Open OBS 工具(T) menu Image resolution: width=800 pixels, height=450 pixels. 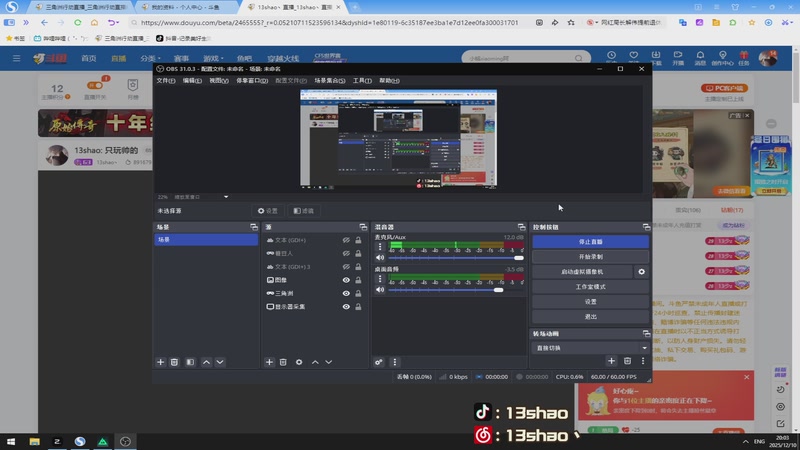[362, 81]
